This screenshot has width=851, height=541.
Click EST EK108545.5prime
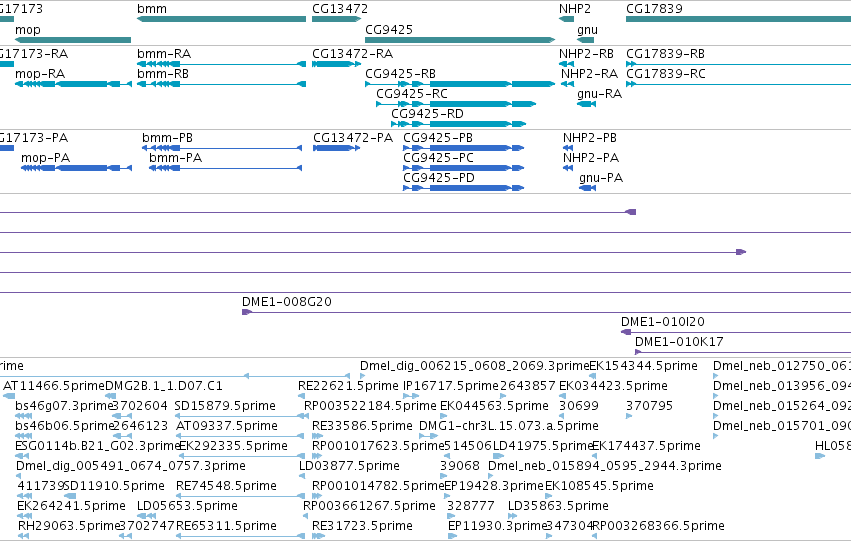tap(599, 486)
